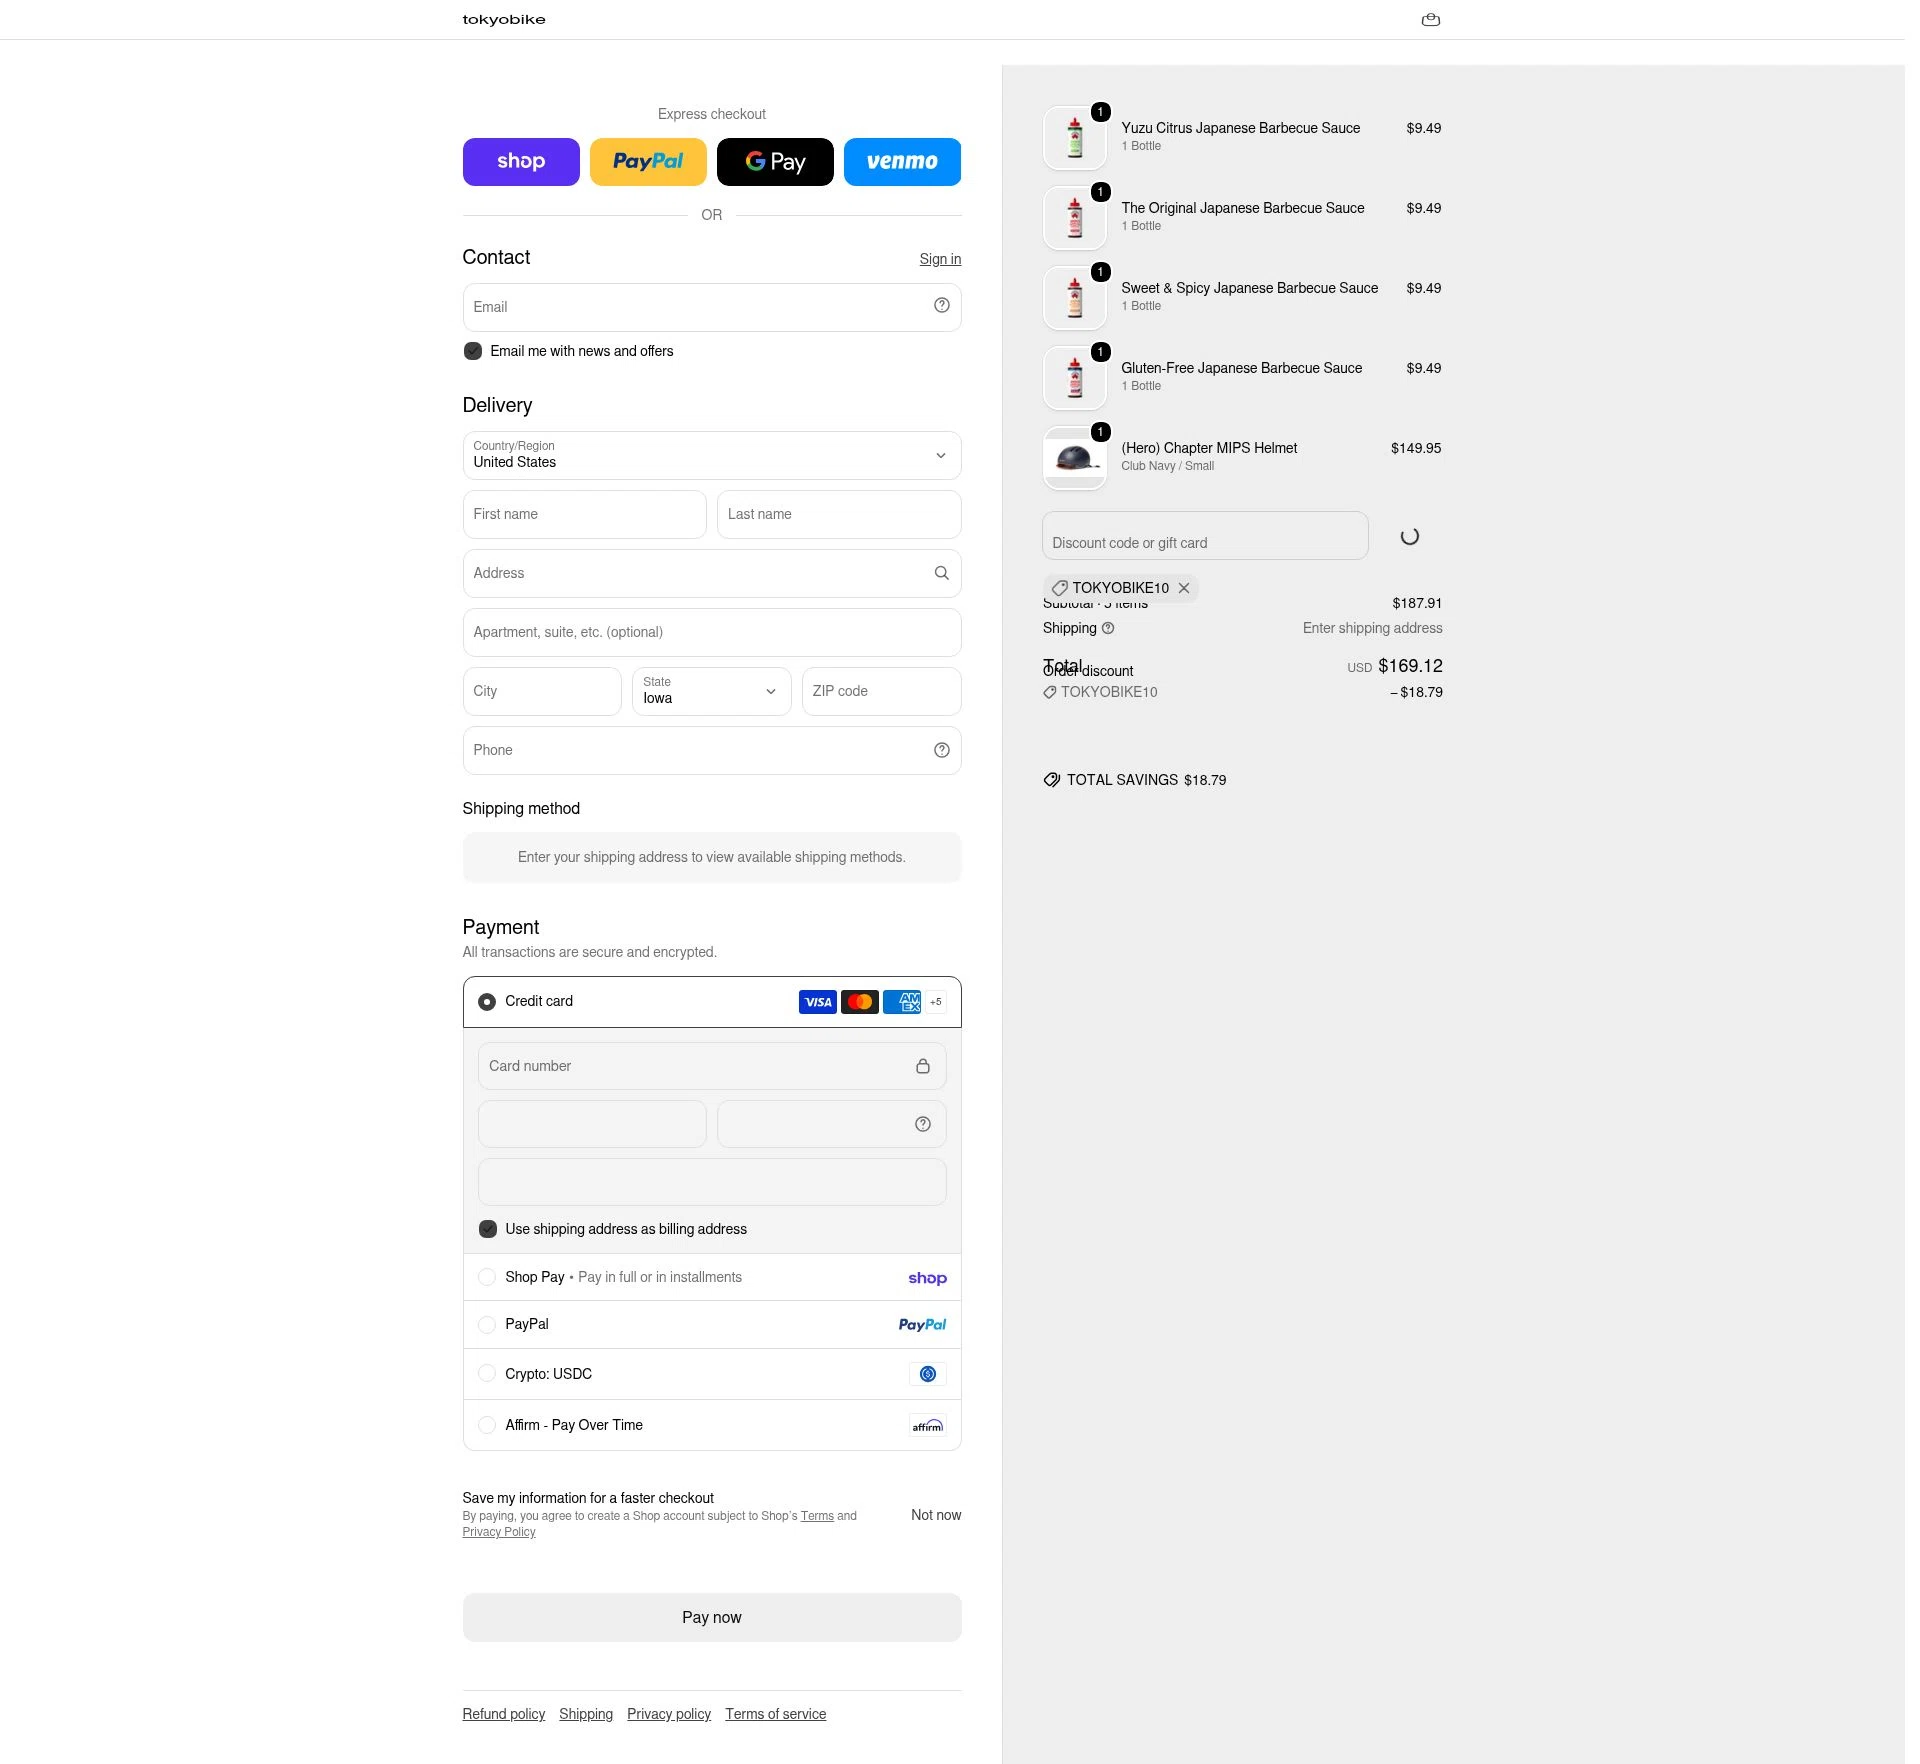Pay with Shop express checkout button
Screen dimensions: 1920x1764
(521, 162)
